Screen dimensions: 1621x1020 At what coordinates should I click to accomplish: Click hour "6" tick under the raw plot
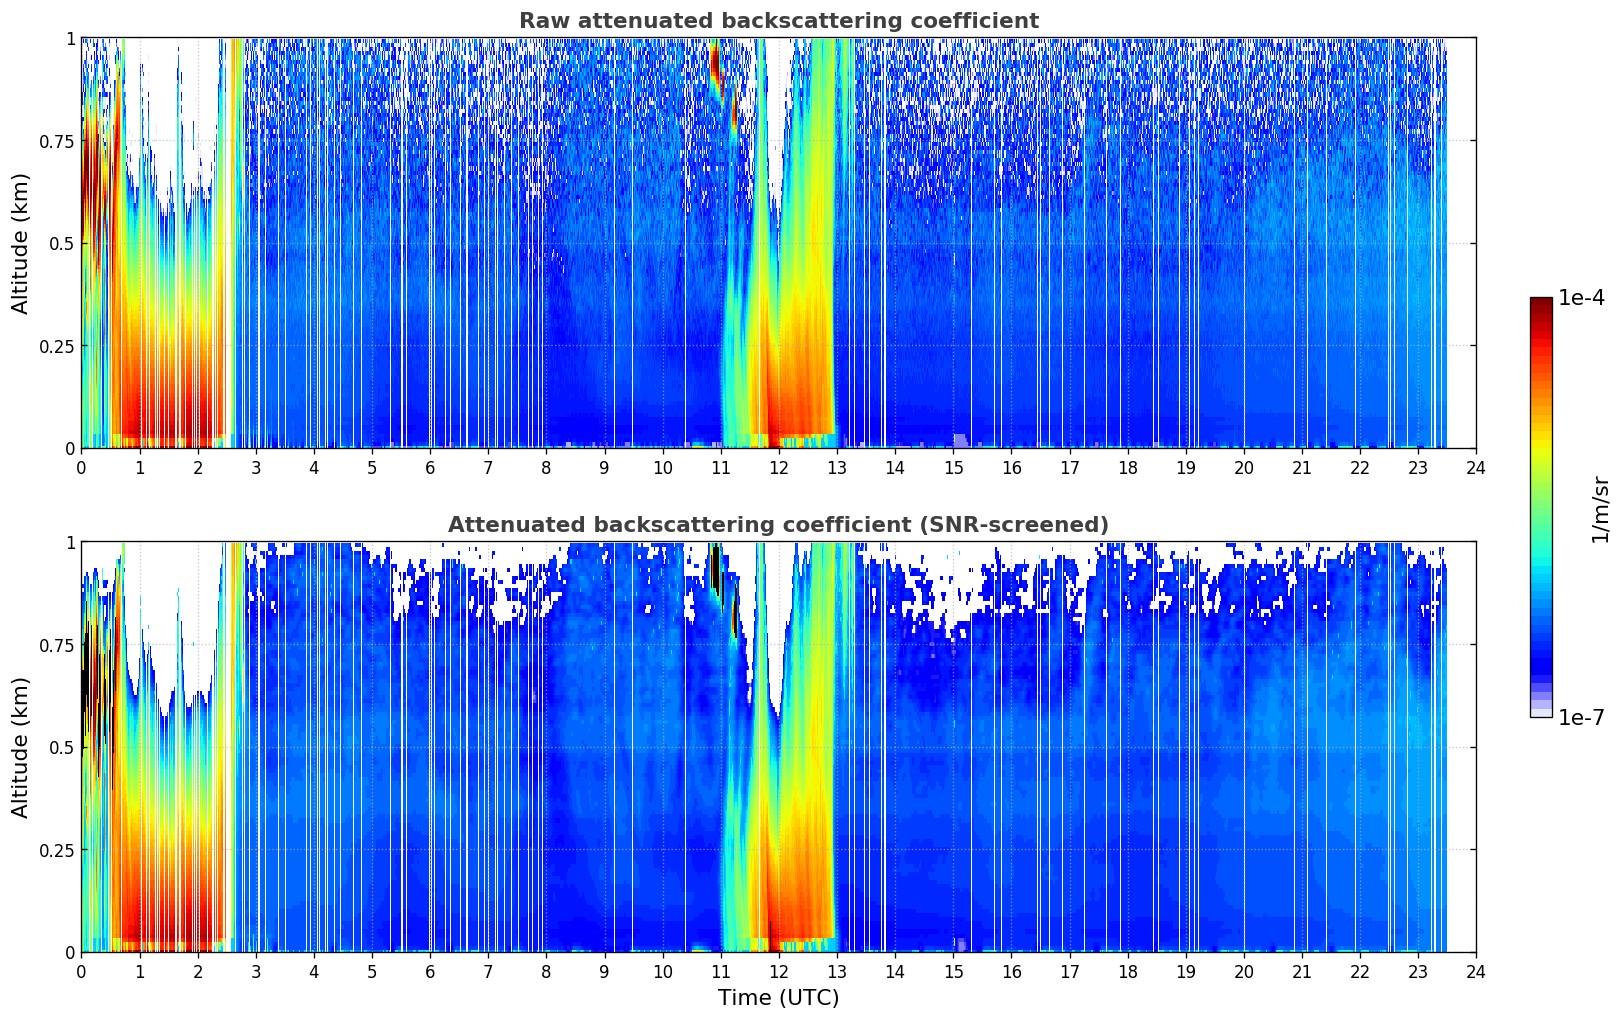[x=430, y=467]
